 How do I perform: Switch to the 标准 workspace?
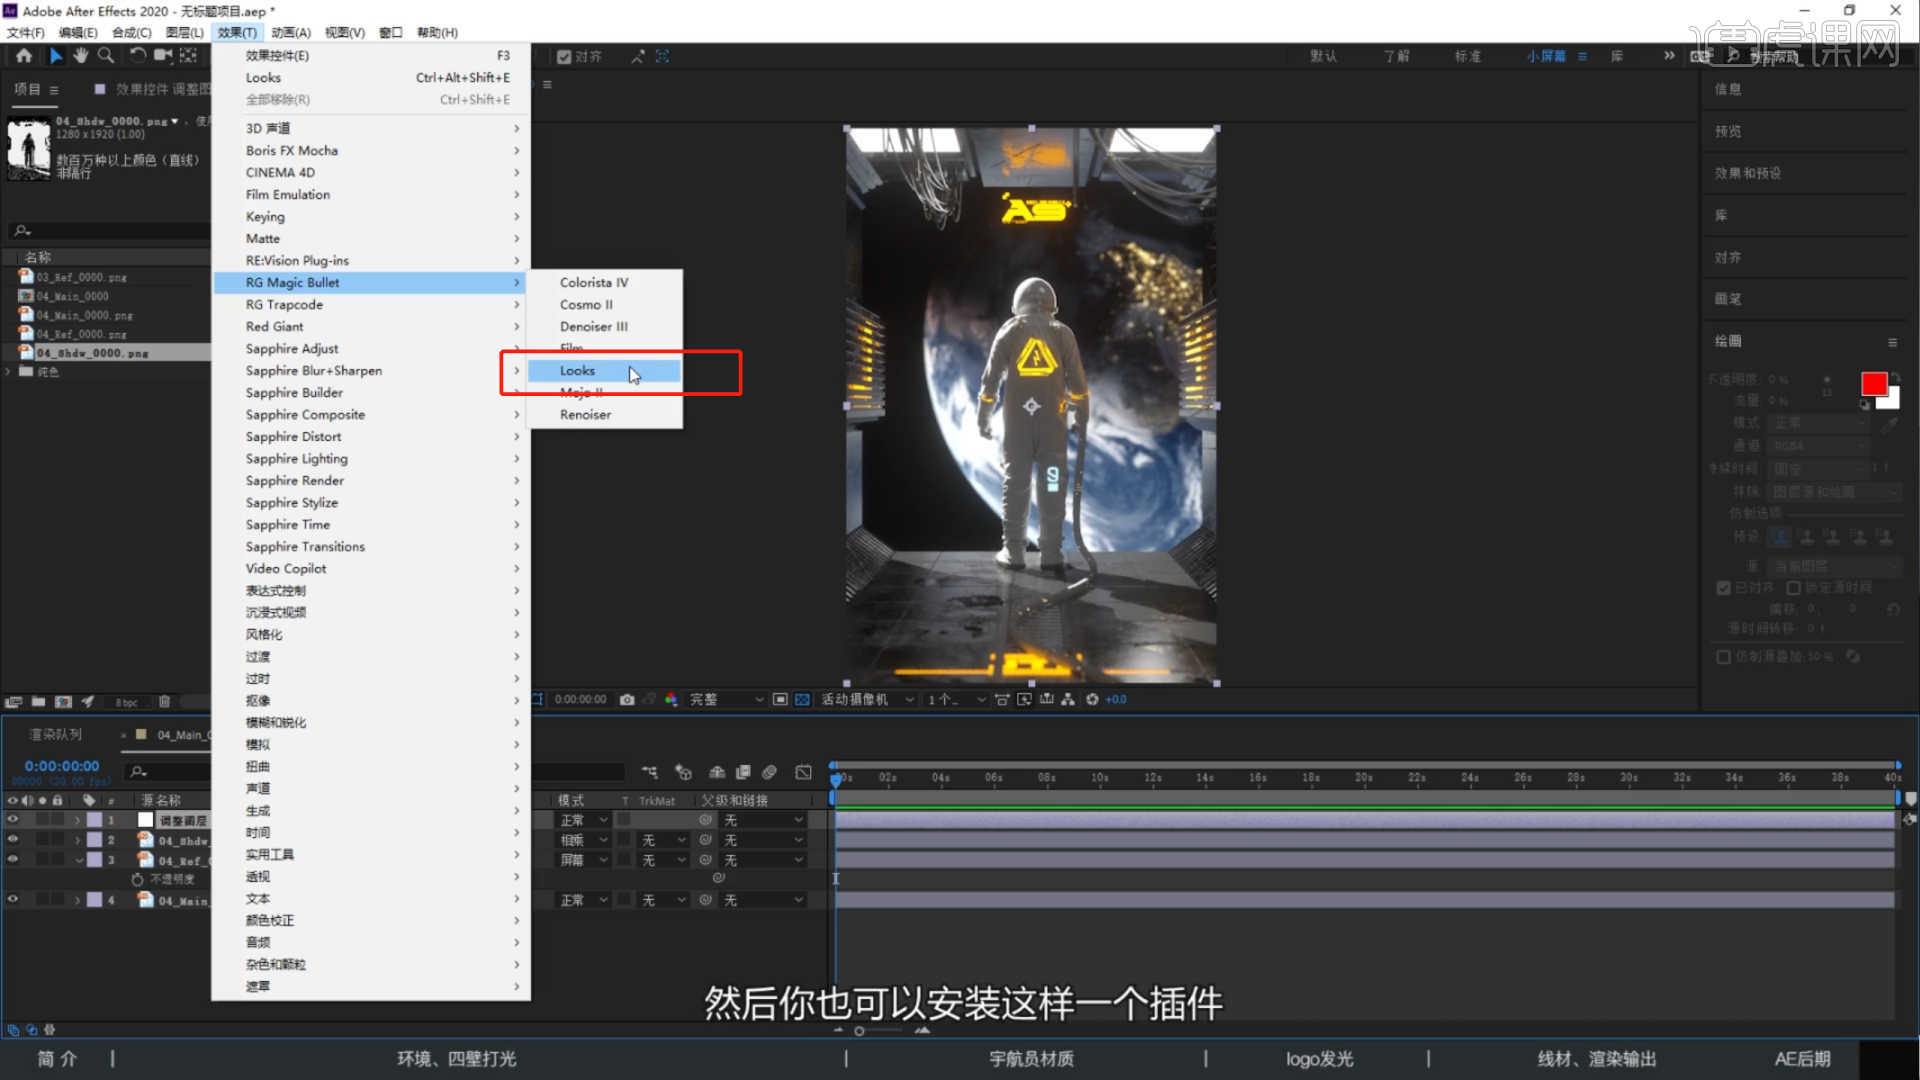1467,56
